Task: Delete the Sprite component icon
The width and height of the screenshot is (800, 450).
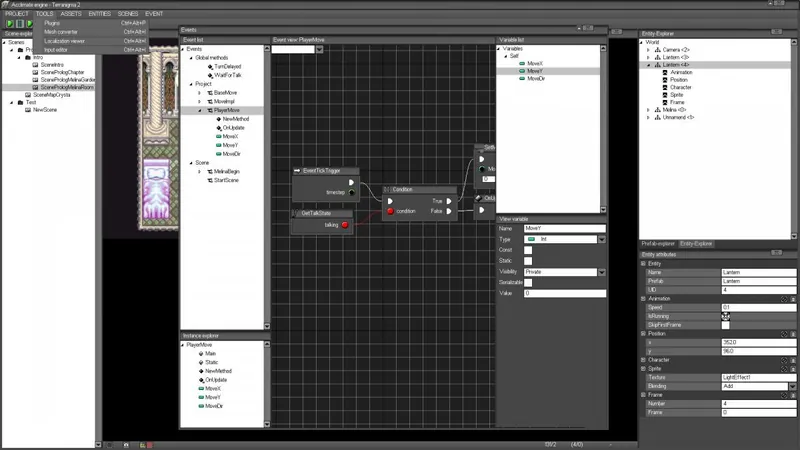Action: (x=793, y=368)
